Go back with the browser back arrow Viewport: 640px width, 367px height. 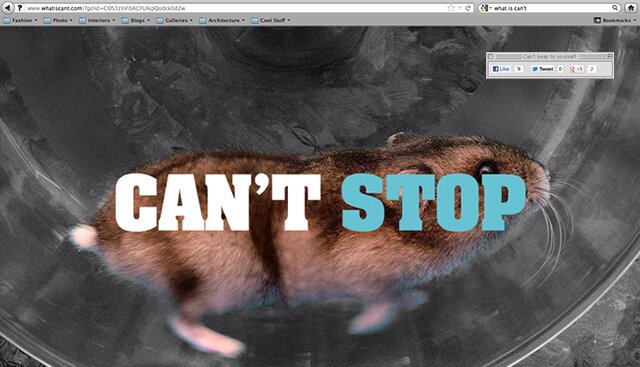point(8,8)
